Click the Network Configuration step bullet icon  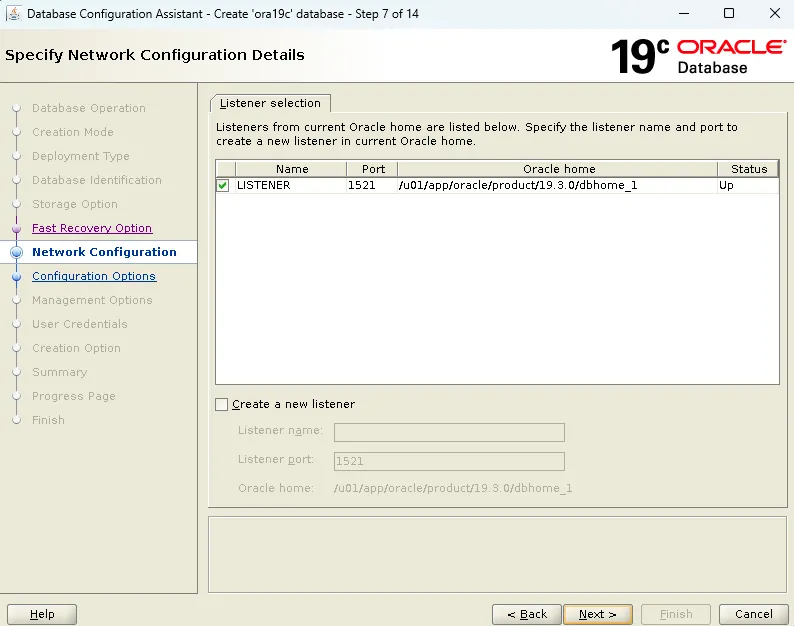[x=17, y=252]
